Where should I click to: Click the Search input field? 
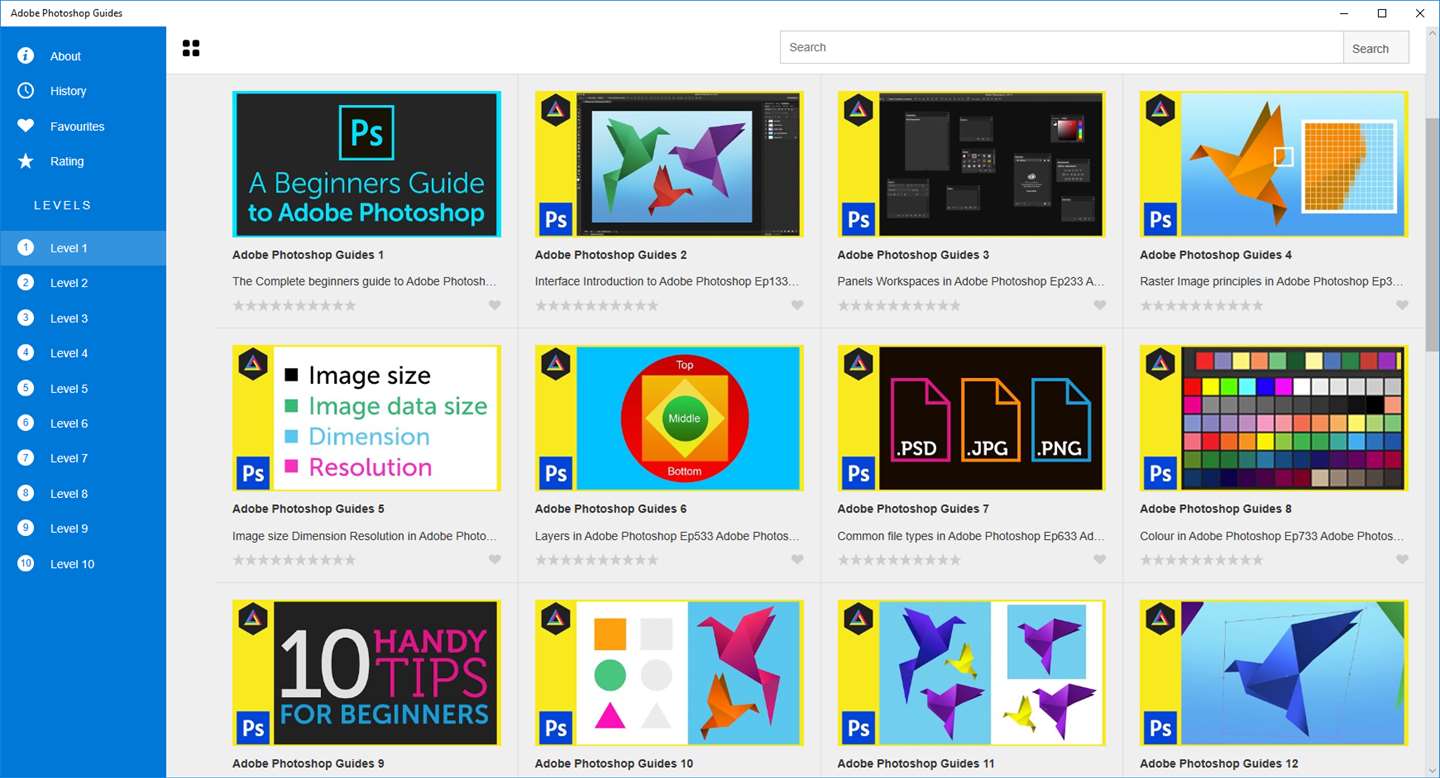pyautogui.click(x=1061, y=47)
